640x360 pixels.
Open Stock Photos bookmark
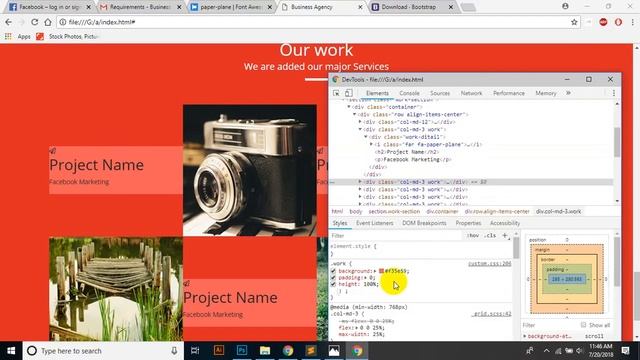[67, 36]
